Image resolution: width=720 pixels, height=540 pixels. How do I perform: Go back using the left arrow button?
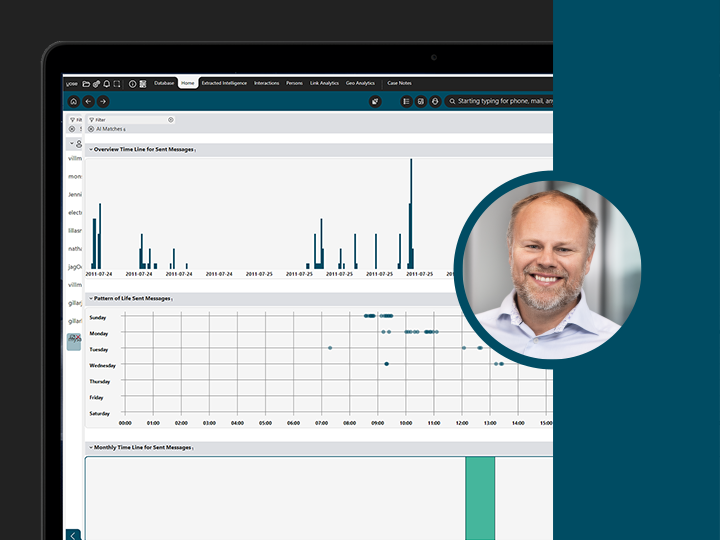point(88,101)
